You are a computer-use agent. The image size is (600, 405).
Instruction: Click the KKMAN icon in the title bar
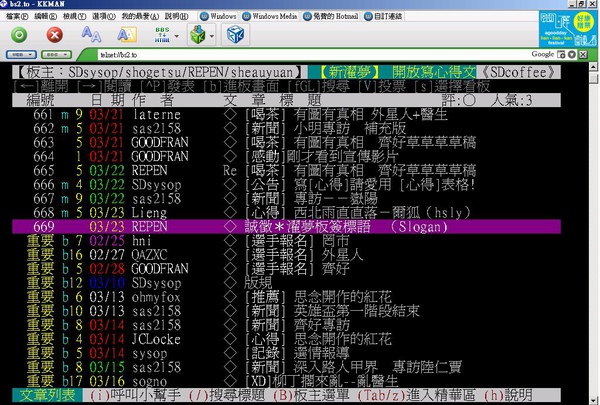3,4
